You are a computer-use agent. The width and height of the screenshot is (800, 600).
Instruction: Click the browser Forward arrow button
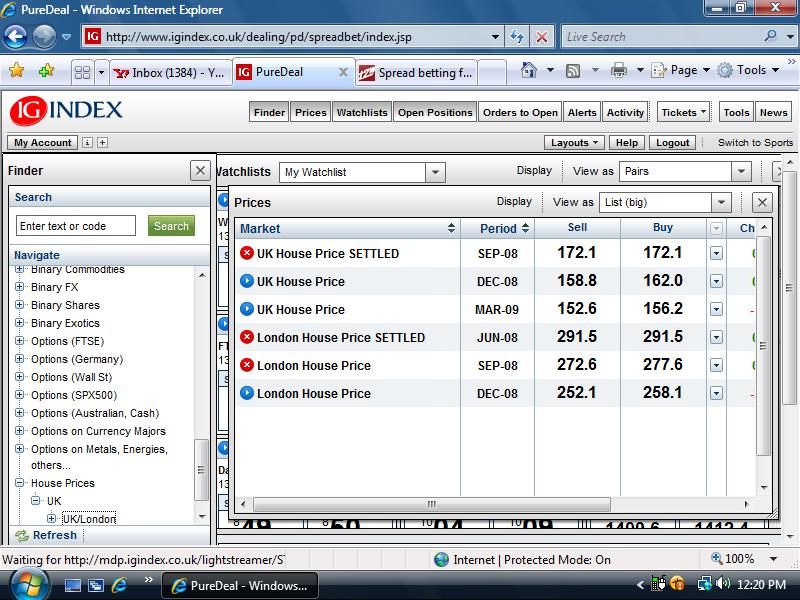click(44, 37)
